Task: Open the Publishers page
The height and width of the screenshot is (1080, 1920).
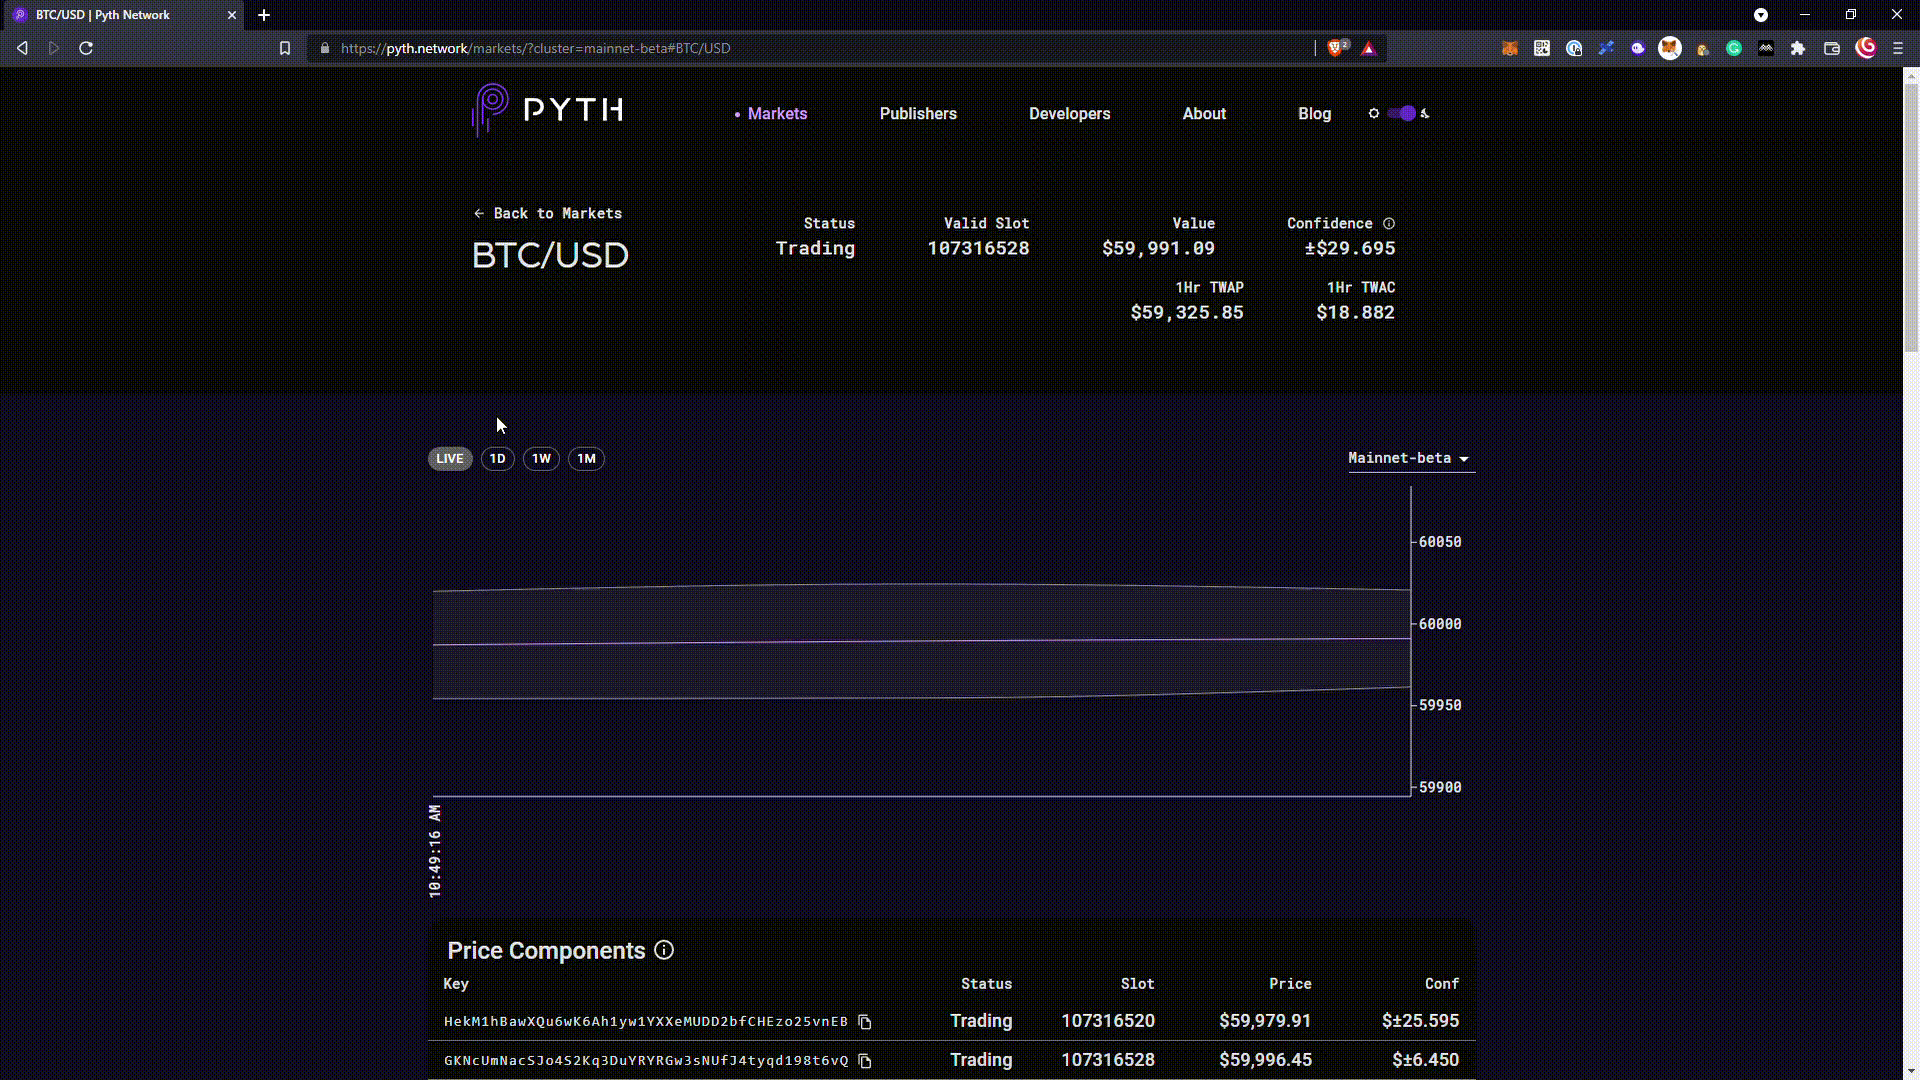Action: coord(918,114)
